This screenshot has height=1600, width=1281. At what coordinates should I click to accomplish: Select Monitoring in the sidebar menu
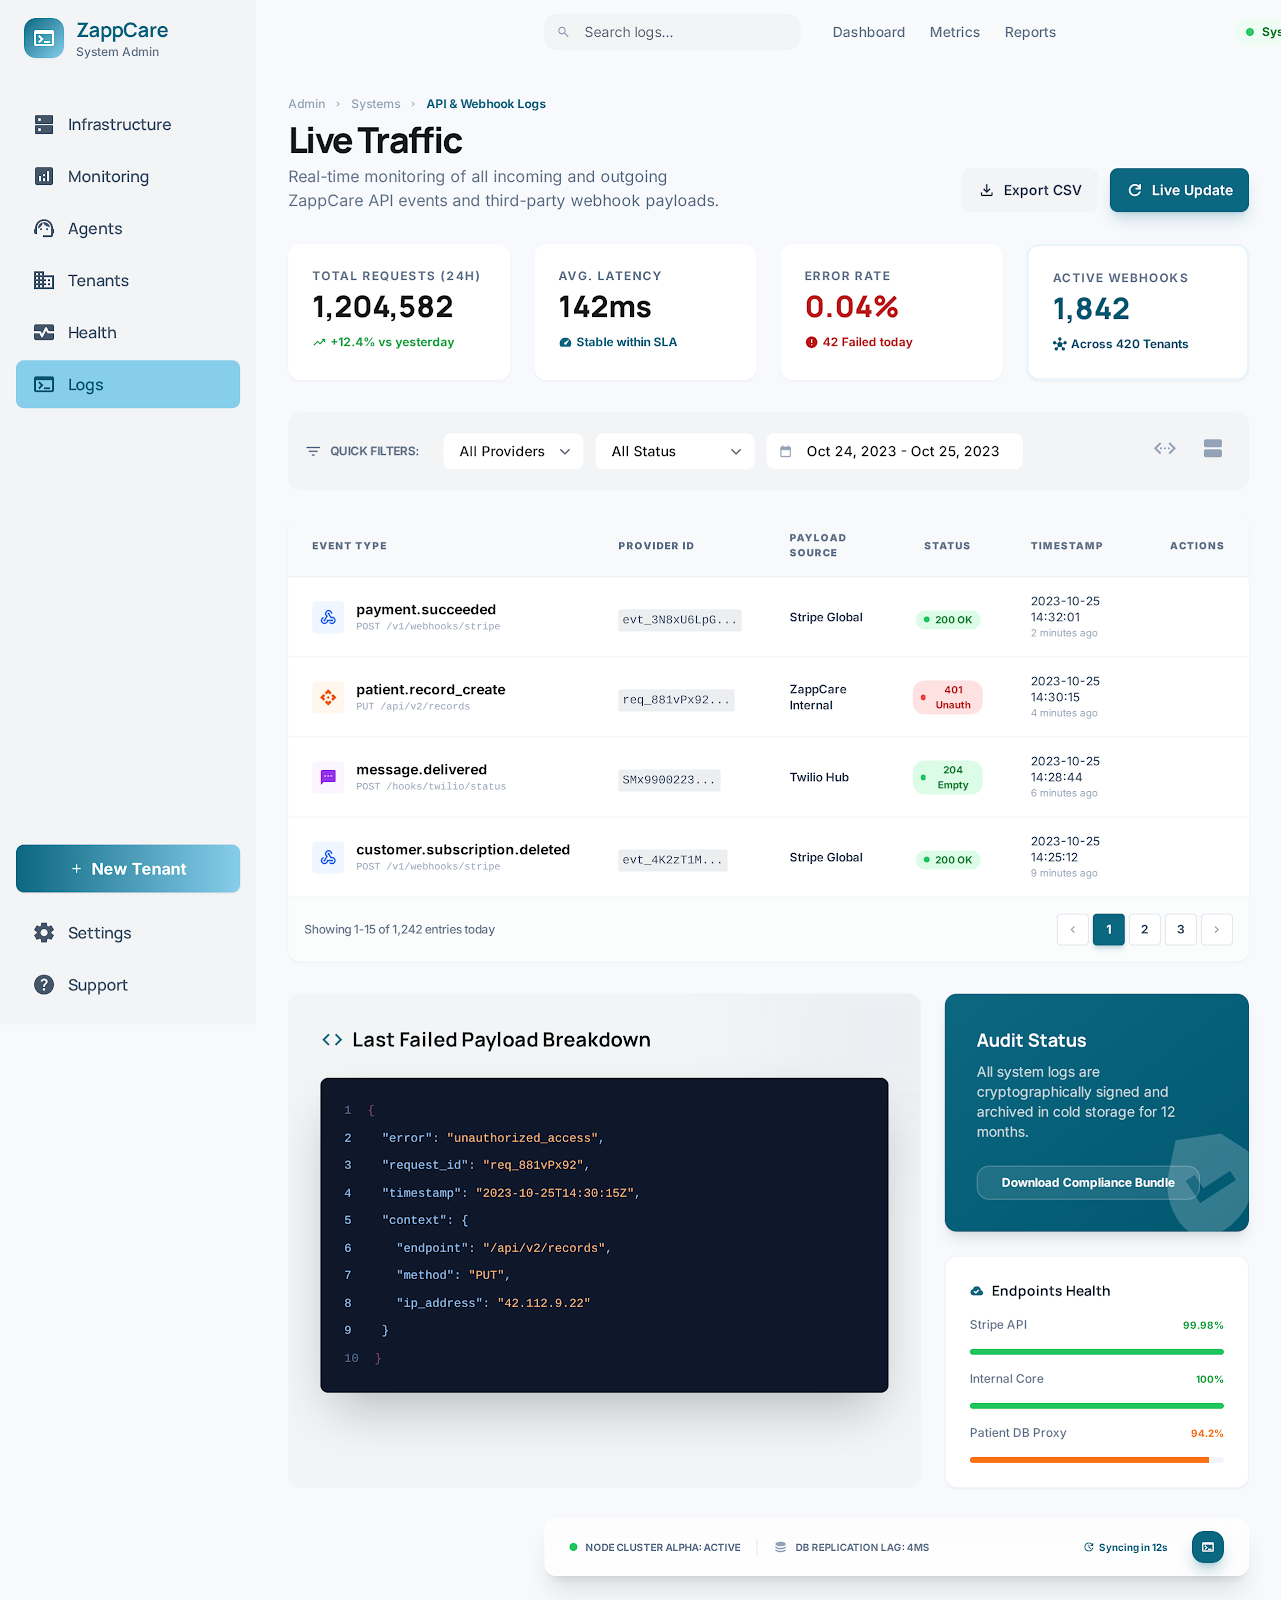pyautogui.click(x=108, y=177)
